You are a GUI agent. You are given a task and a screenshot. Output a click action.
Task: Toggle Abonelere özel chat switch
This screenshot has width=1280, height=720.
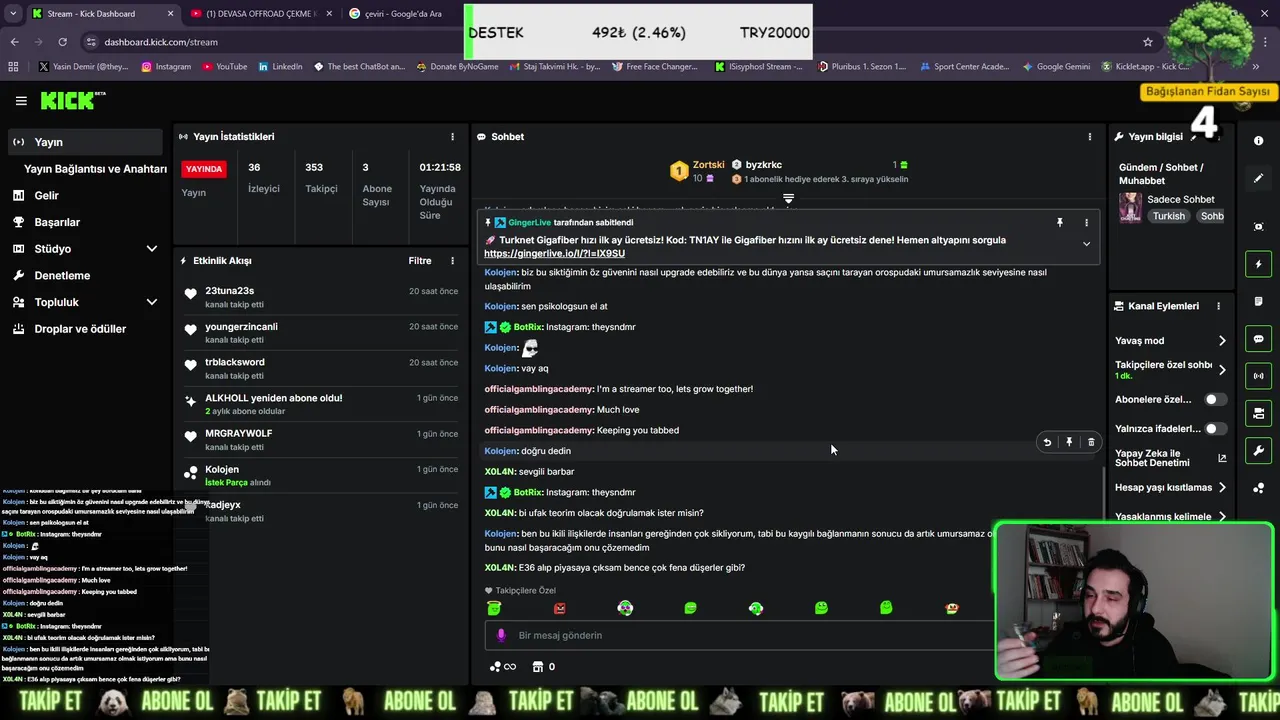[x=1215, y=399]
